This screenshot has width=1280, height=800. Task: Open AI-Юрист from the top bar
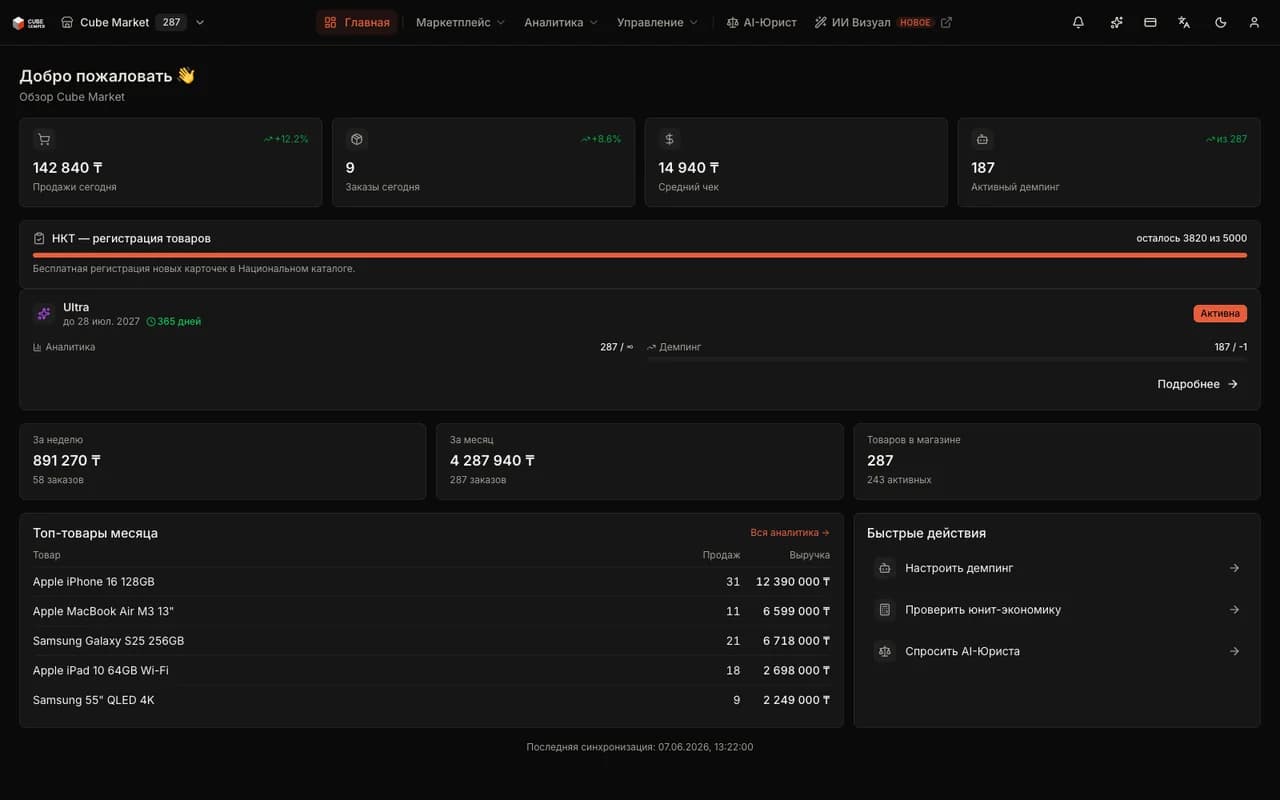[x=762, y=22]
